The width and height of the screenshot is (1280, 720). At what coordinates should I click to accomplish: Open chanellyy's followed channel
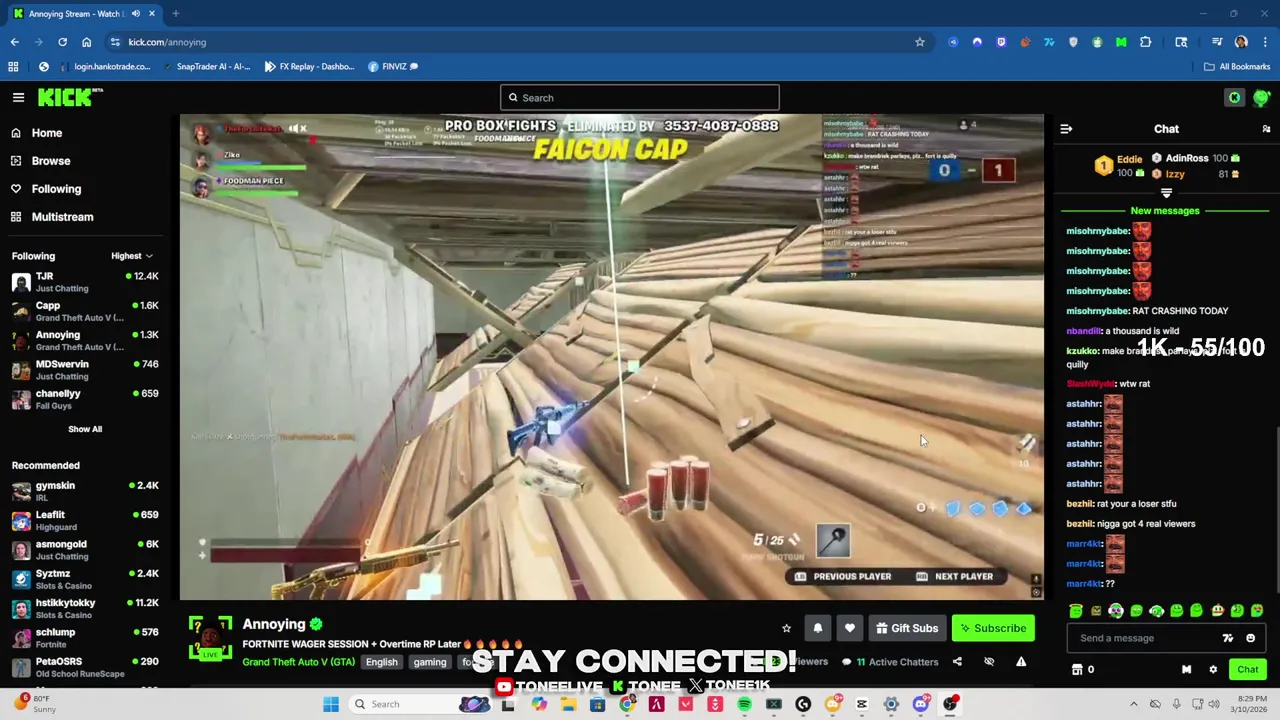[x=85, y=399]
